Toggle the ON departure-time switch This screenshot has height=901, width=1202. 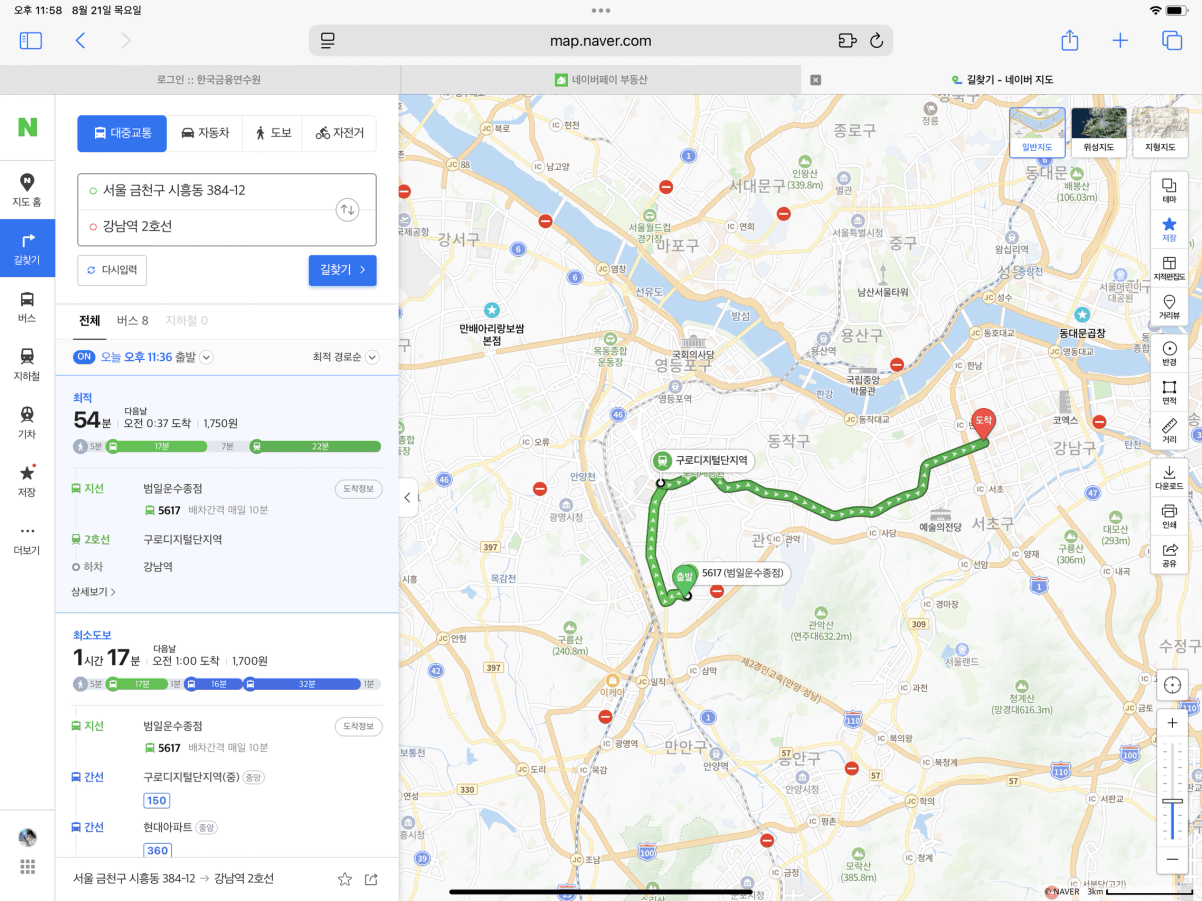point(84,357)
